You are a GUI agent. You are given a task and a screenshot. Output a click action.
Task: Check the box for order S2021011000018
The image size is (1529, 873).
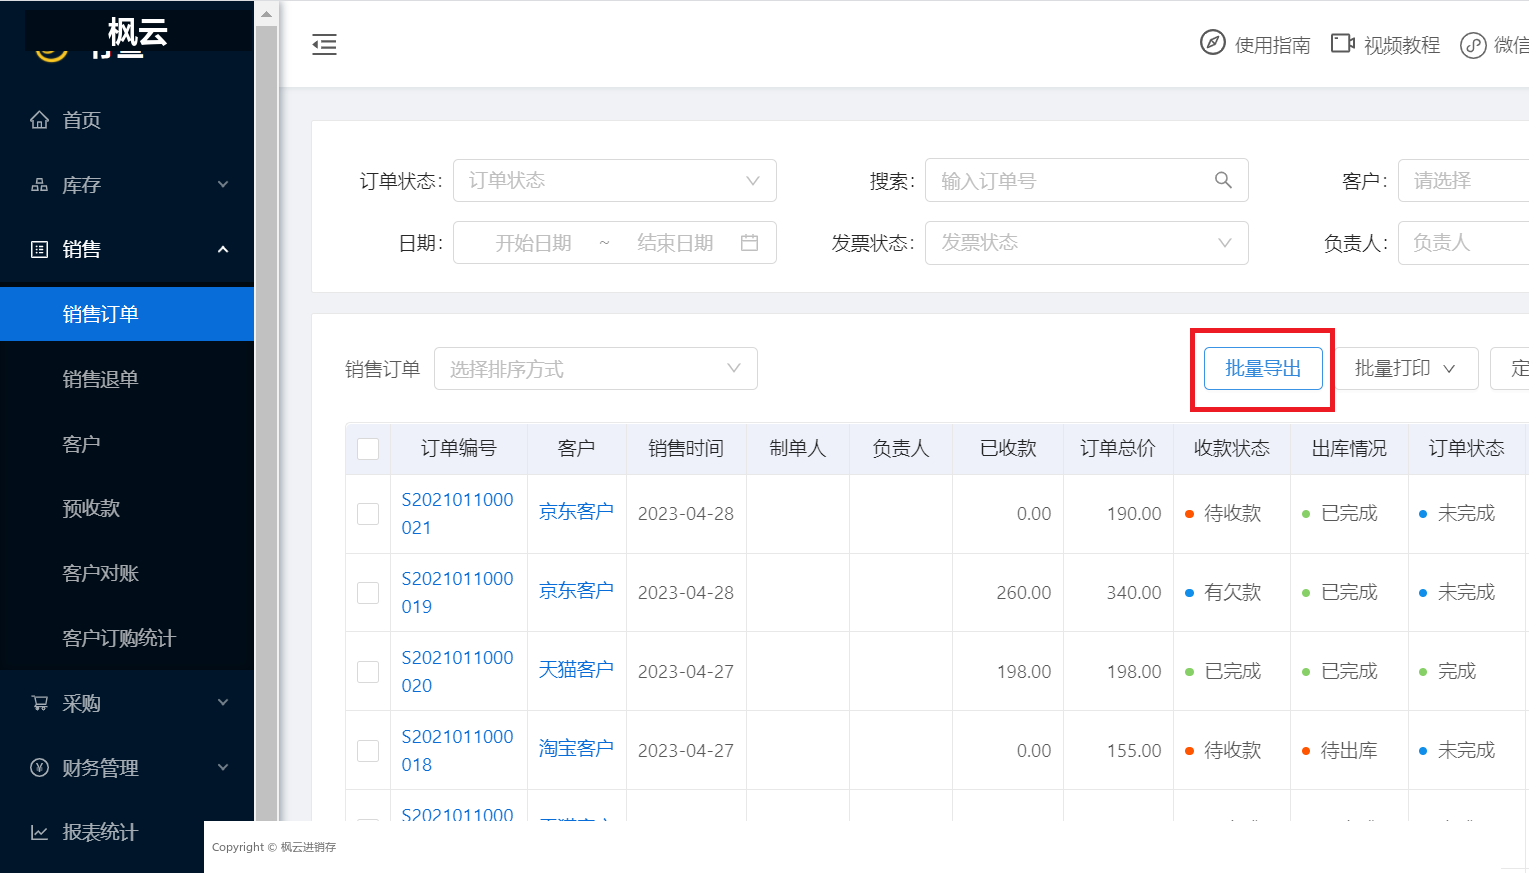pyautogui.click(x=368, y=751)
